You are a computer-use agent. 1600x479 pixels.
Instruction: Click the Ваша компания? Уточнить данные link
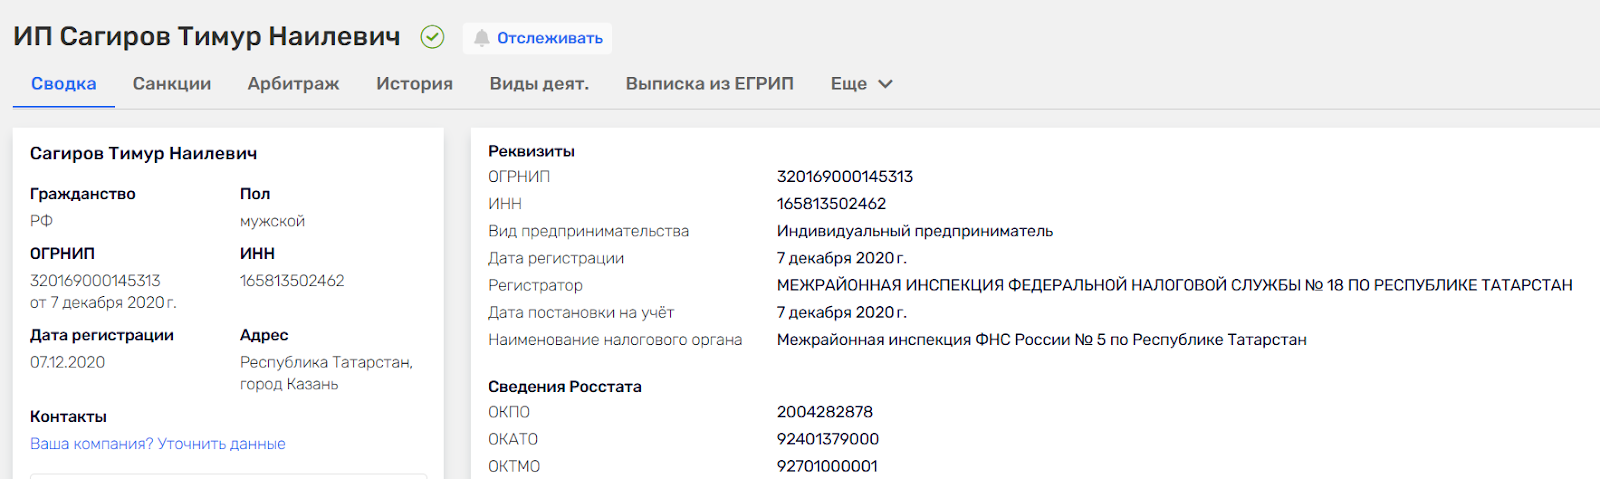(x=158, y=444)
